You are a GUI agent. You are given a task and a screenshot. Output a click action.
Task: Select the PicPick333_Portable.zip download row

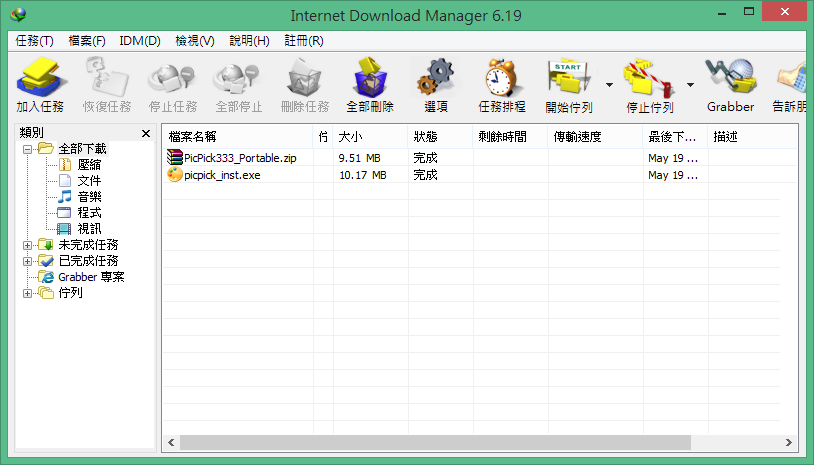coord(240,157)
